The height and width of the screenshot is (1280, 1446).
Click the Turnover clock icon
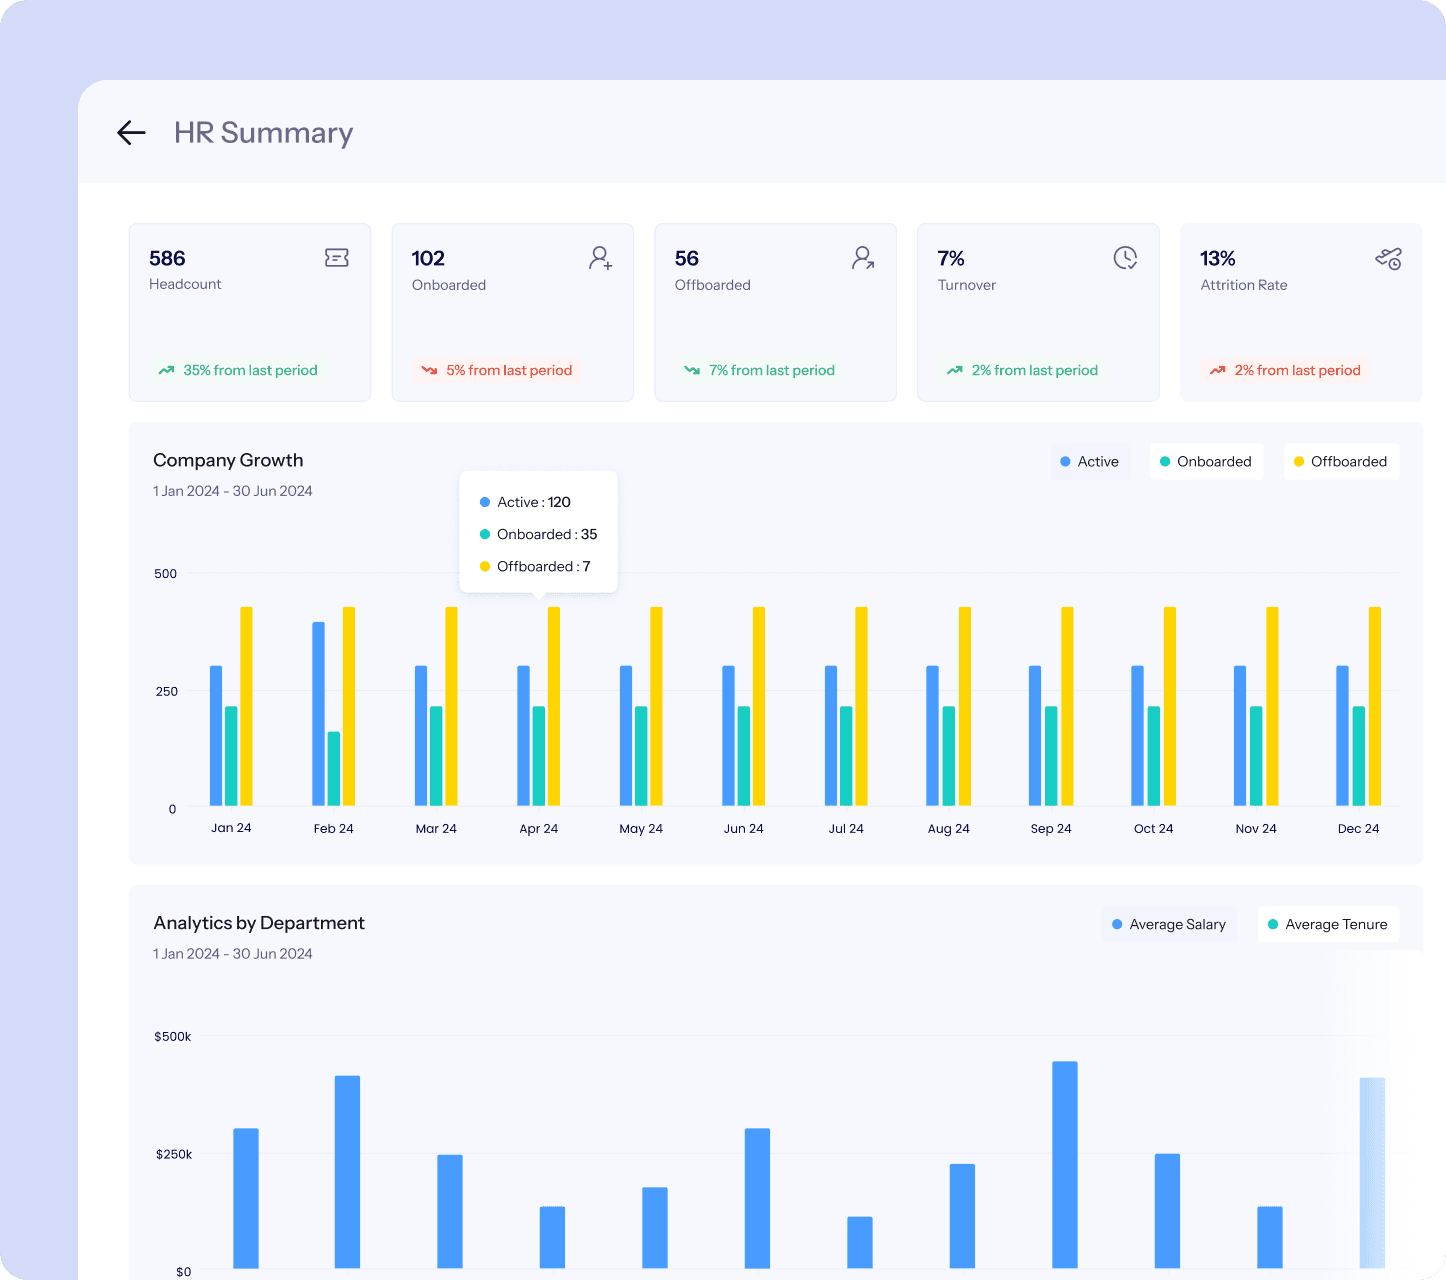click(1125, 258)
